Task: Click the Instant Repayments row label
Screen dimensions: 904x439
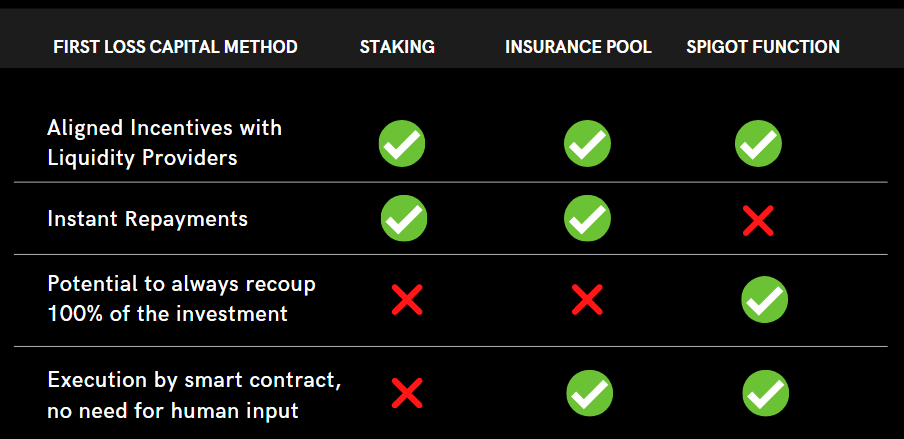Action: 148,219
